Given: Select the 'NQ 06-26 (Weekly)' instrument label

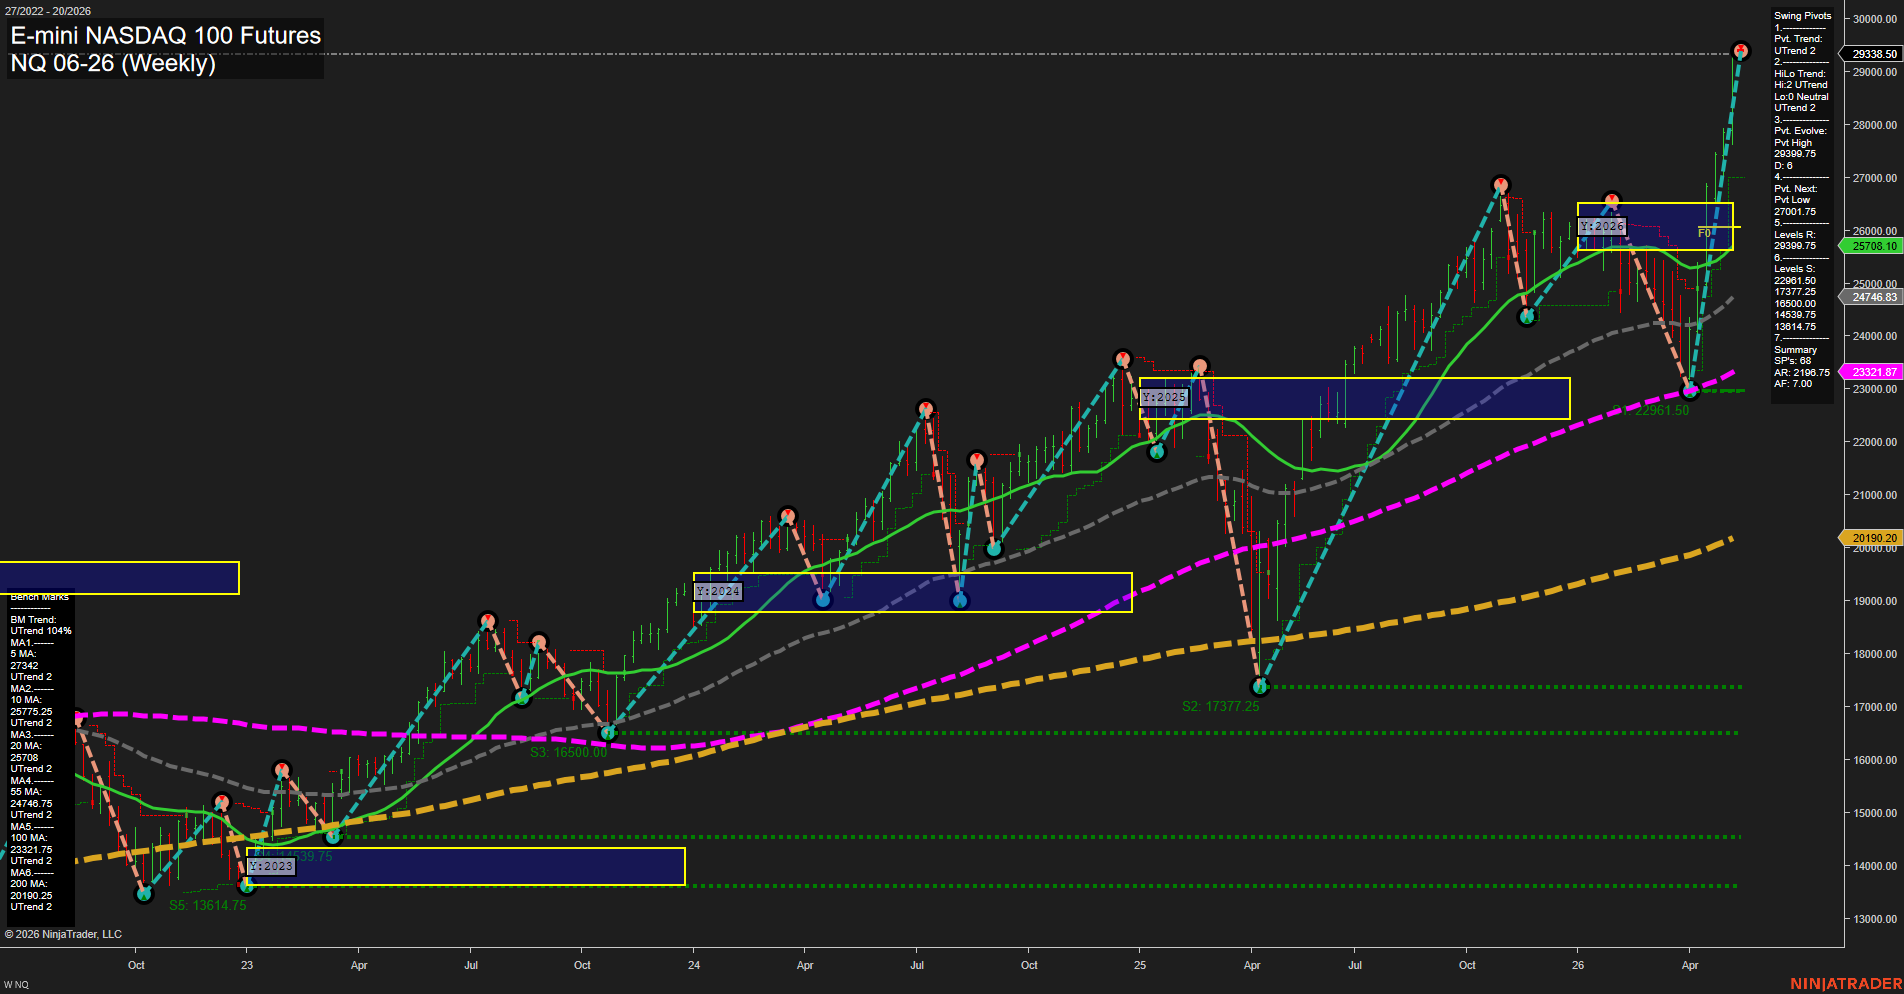Looking at the screenshot, I should 113,63.
